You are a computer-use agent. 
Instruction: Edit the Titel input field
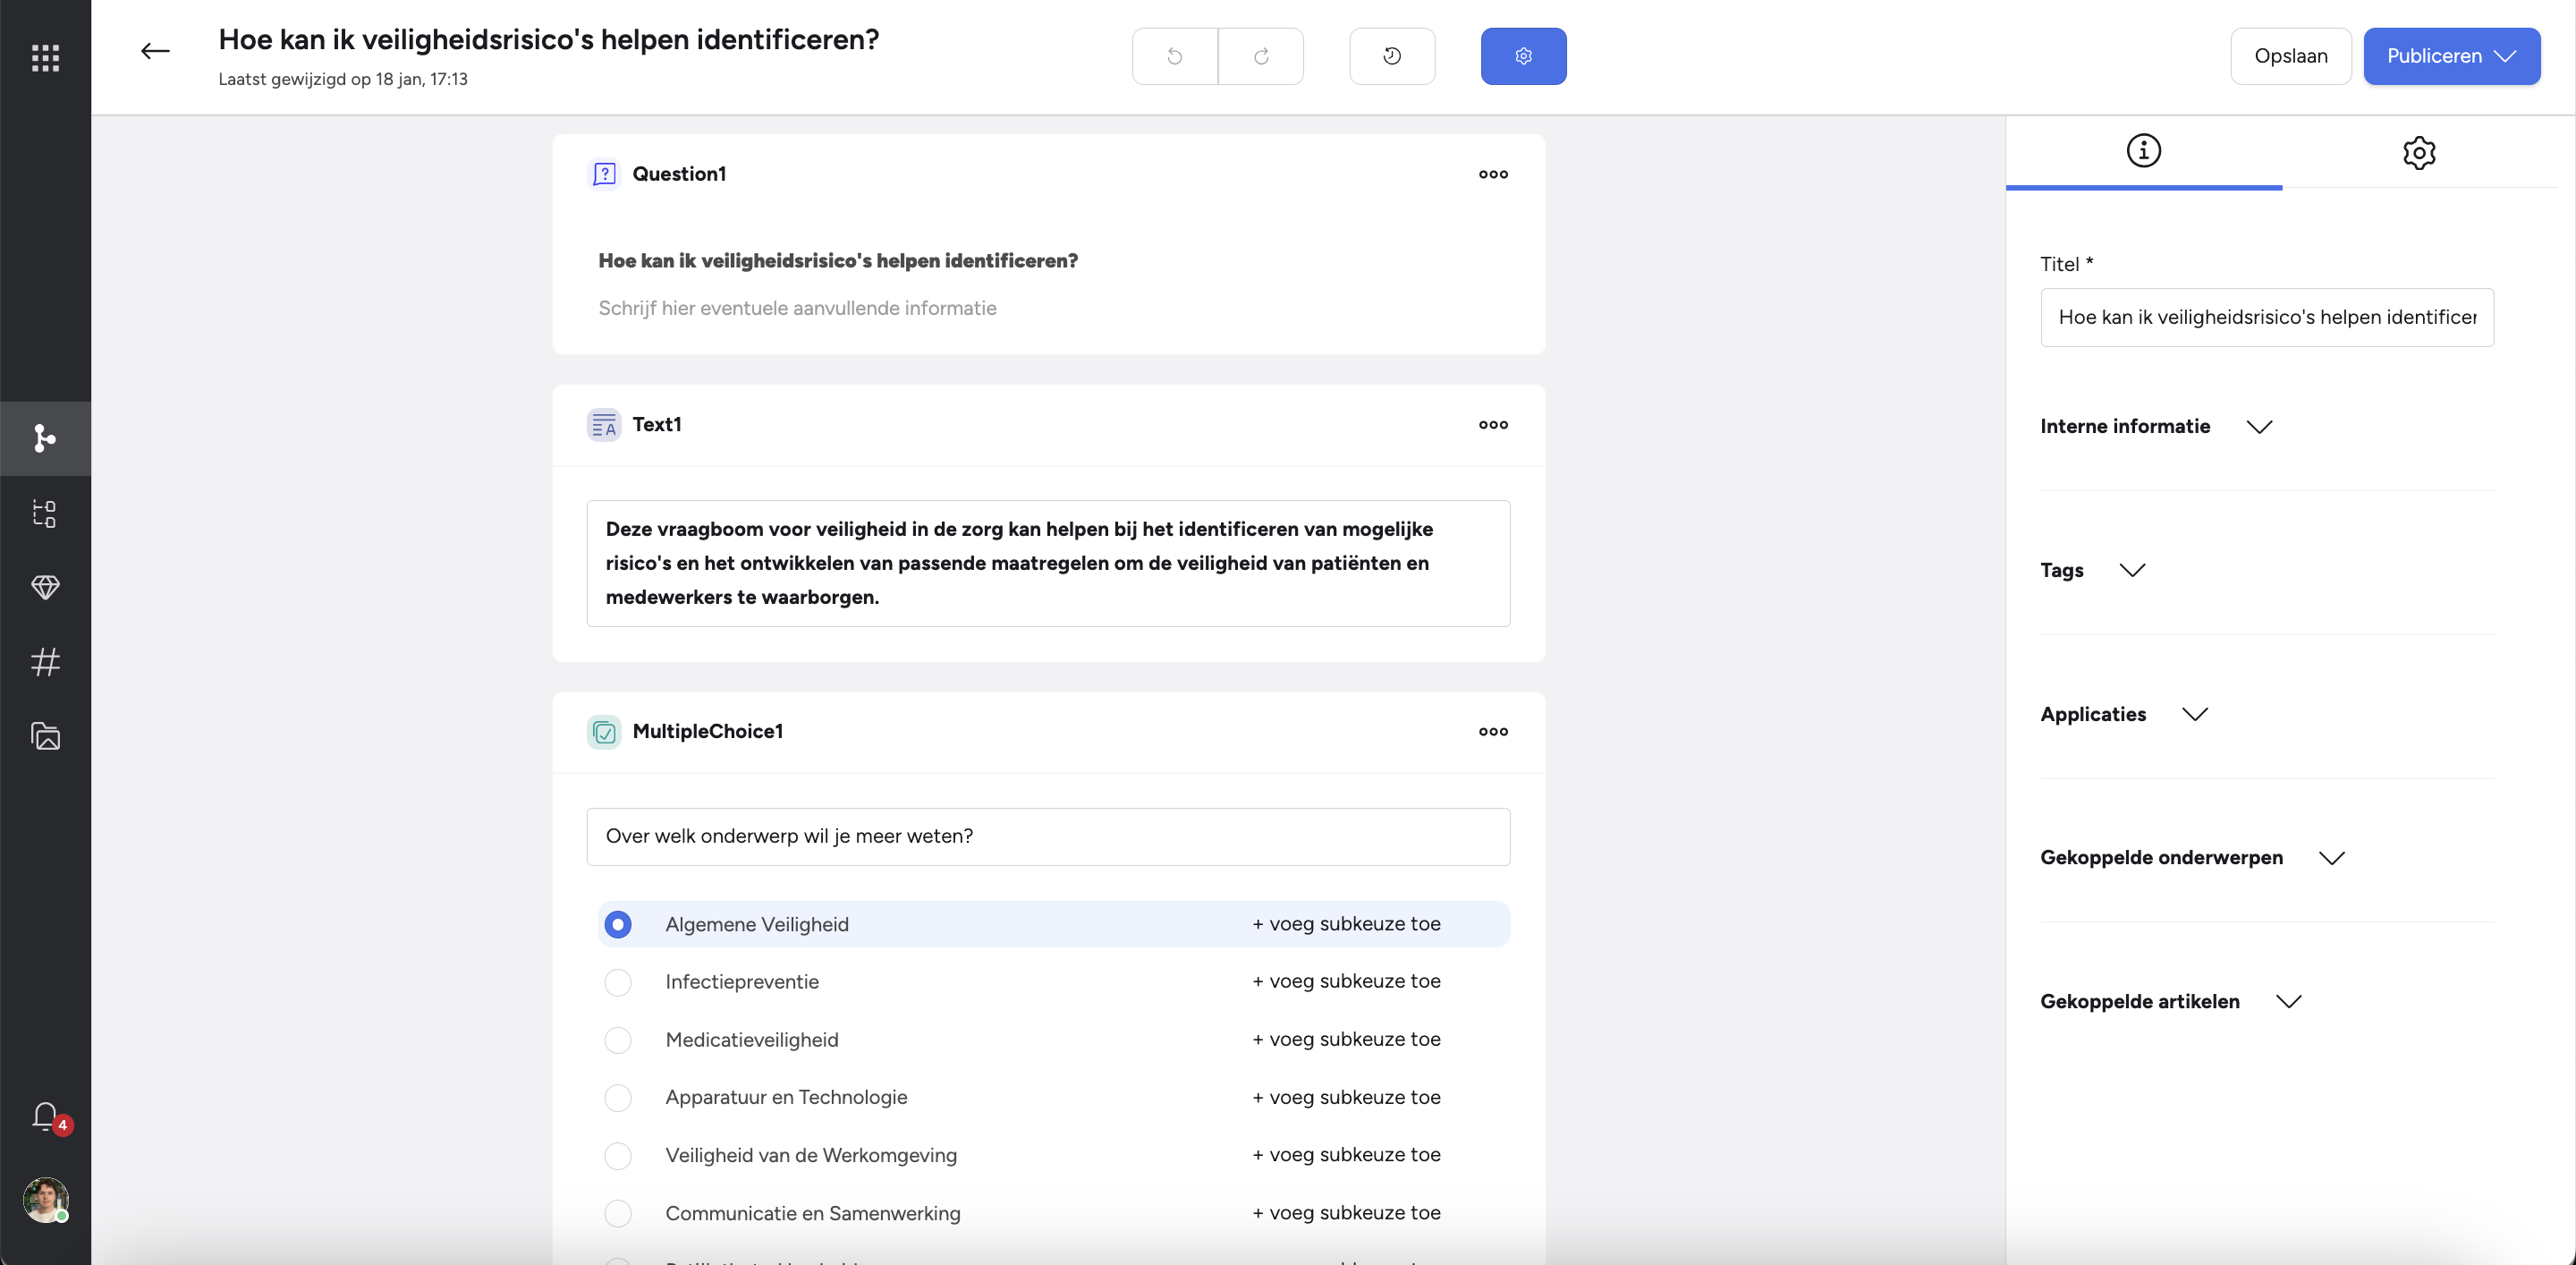2267,317
